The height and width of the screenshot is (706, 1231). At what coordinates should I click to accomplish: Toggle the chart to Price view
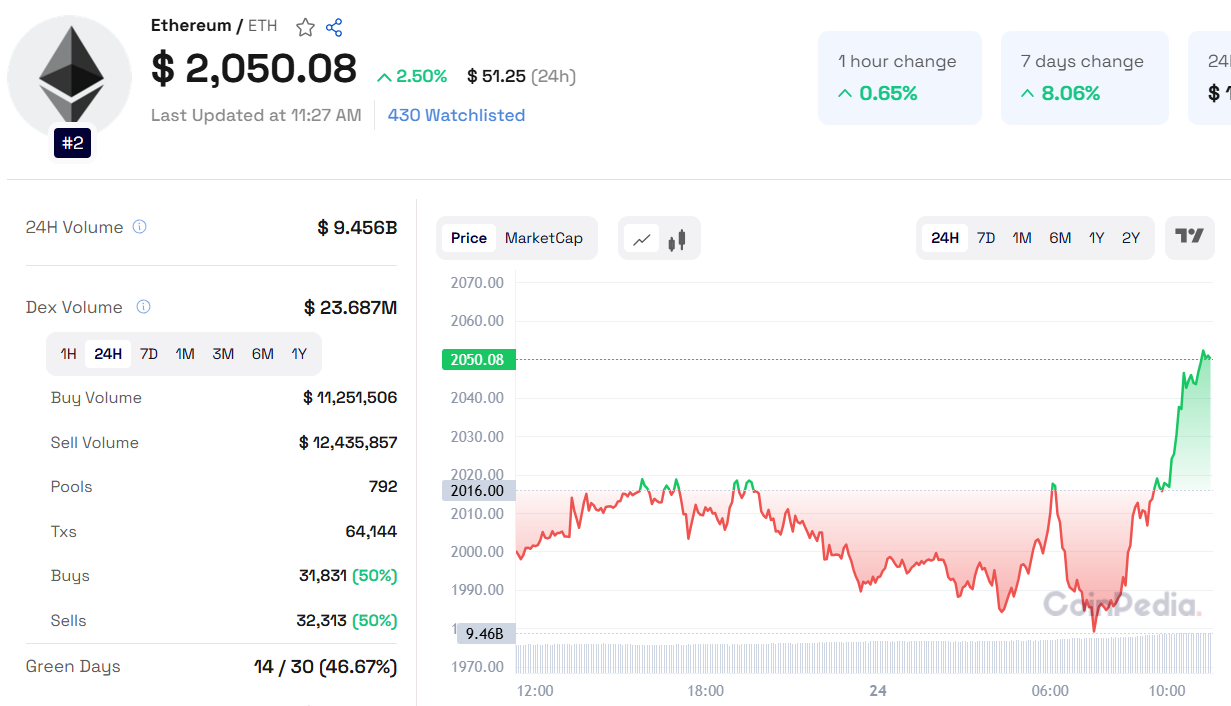pos(468,238)
